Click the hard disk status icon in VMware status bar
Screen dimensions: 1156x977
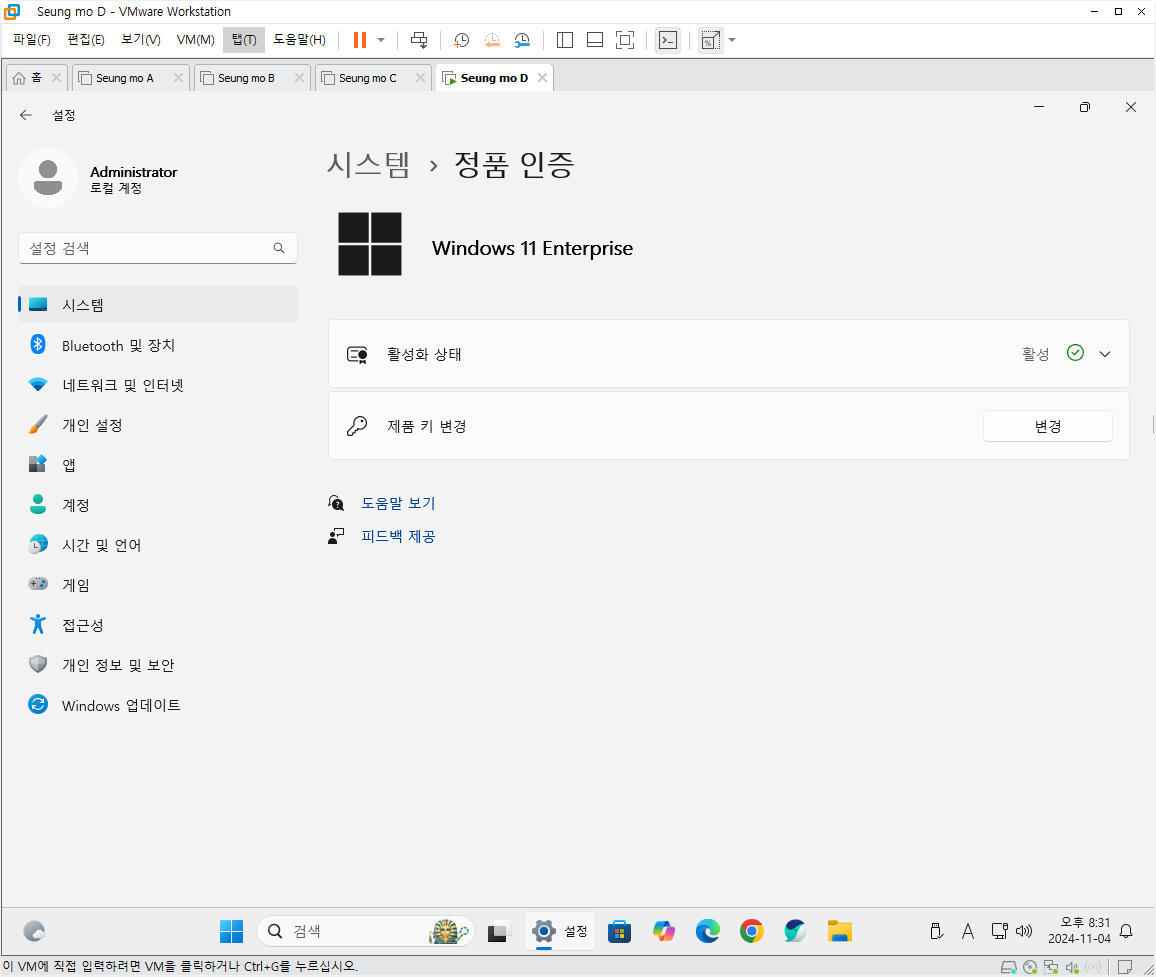click(1009, 967)
